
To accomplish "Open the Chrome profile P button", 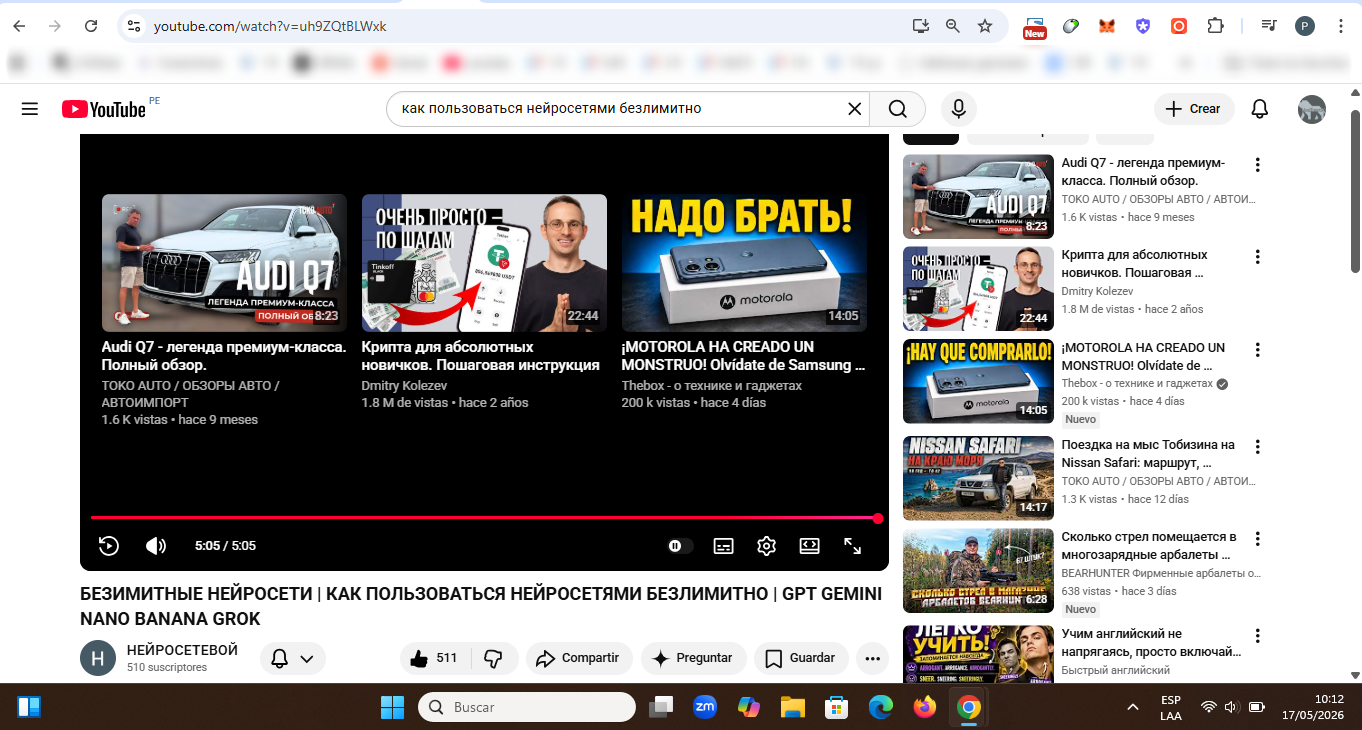I will tap(1305, 26).
